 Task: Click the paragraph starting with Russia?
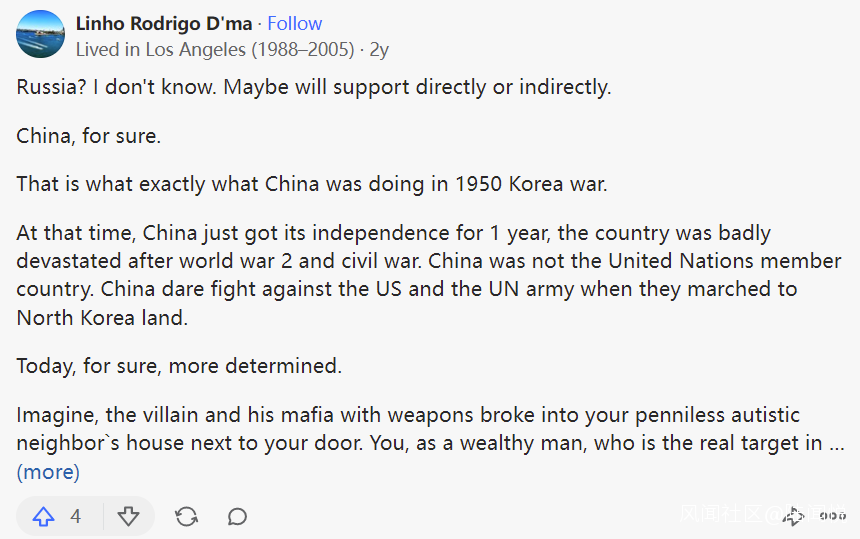[313, 87]
